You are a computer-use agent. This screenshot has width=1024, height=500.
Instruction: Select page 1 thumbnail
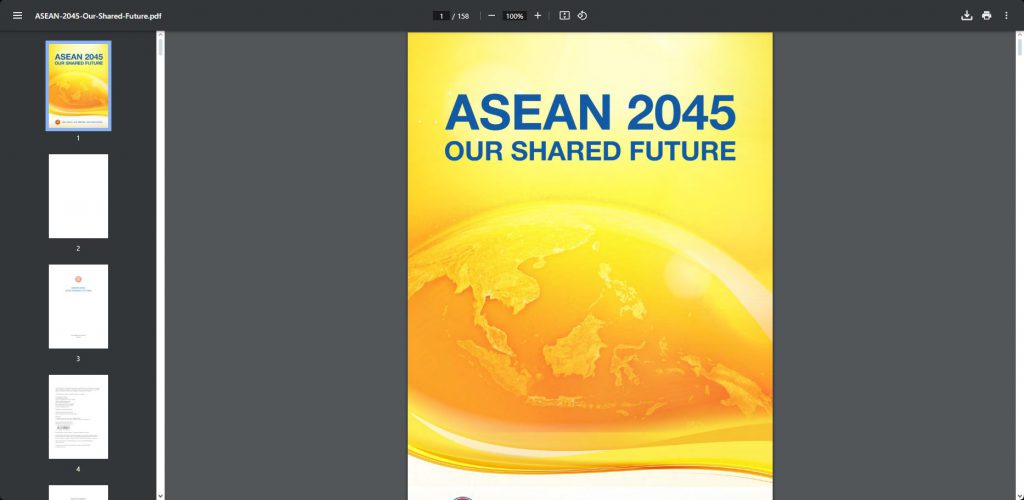tap(78, 86)
